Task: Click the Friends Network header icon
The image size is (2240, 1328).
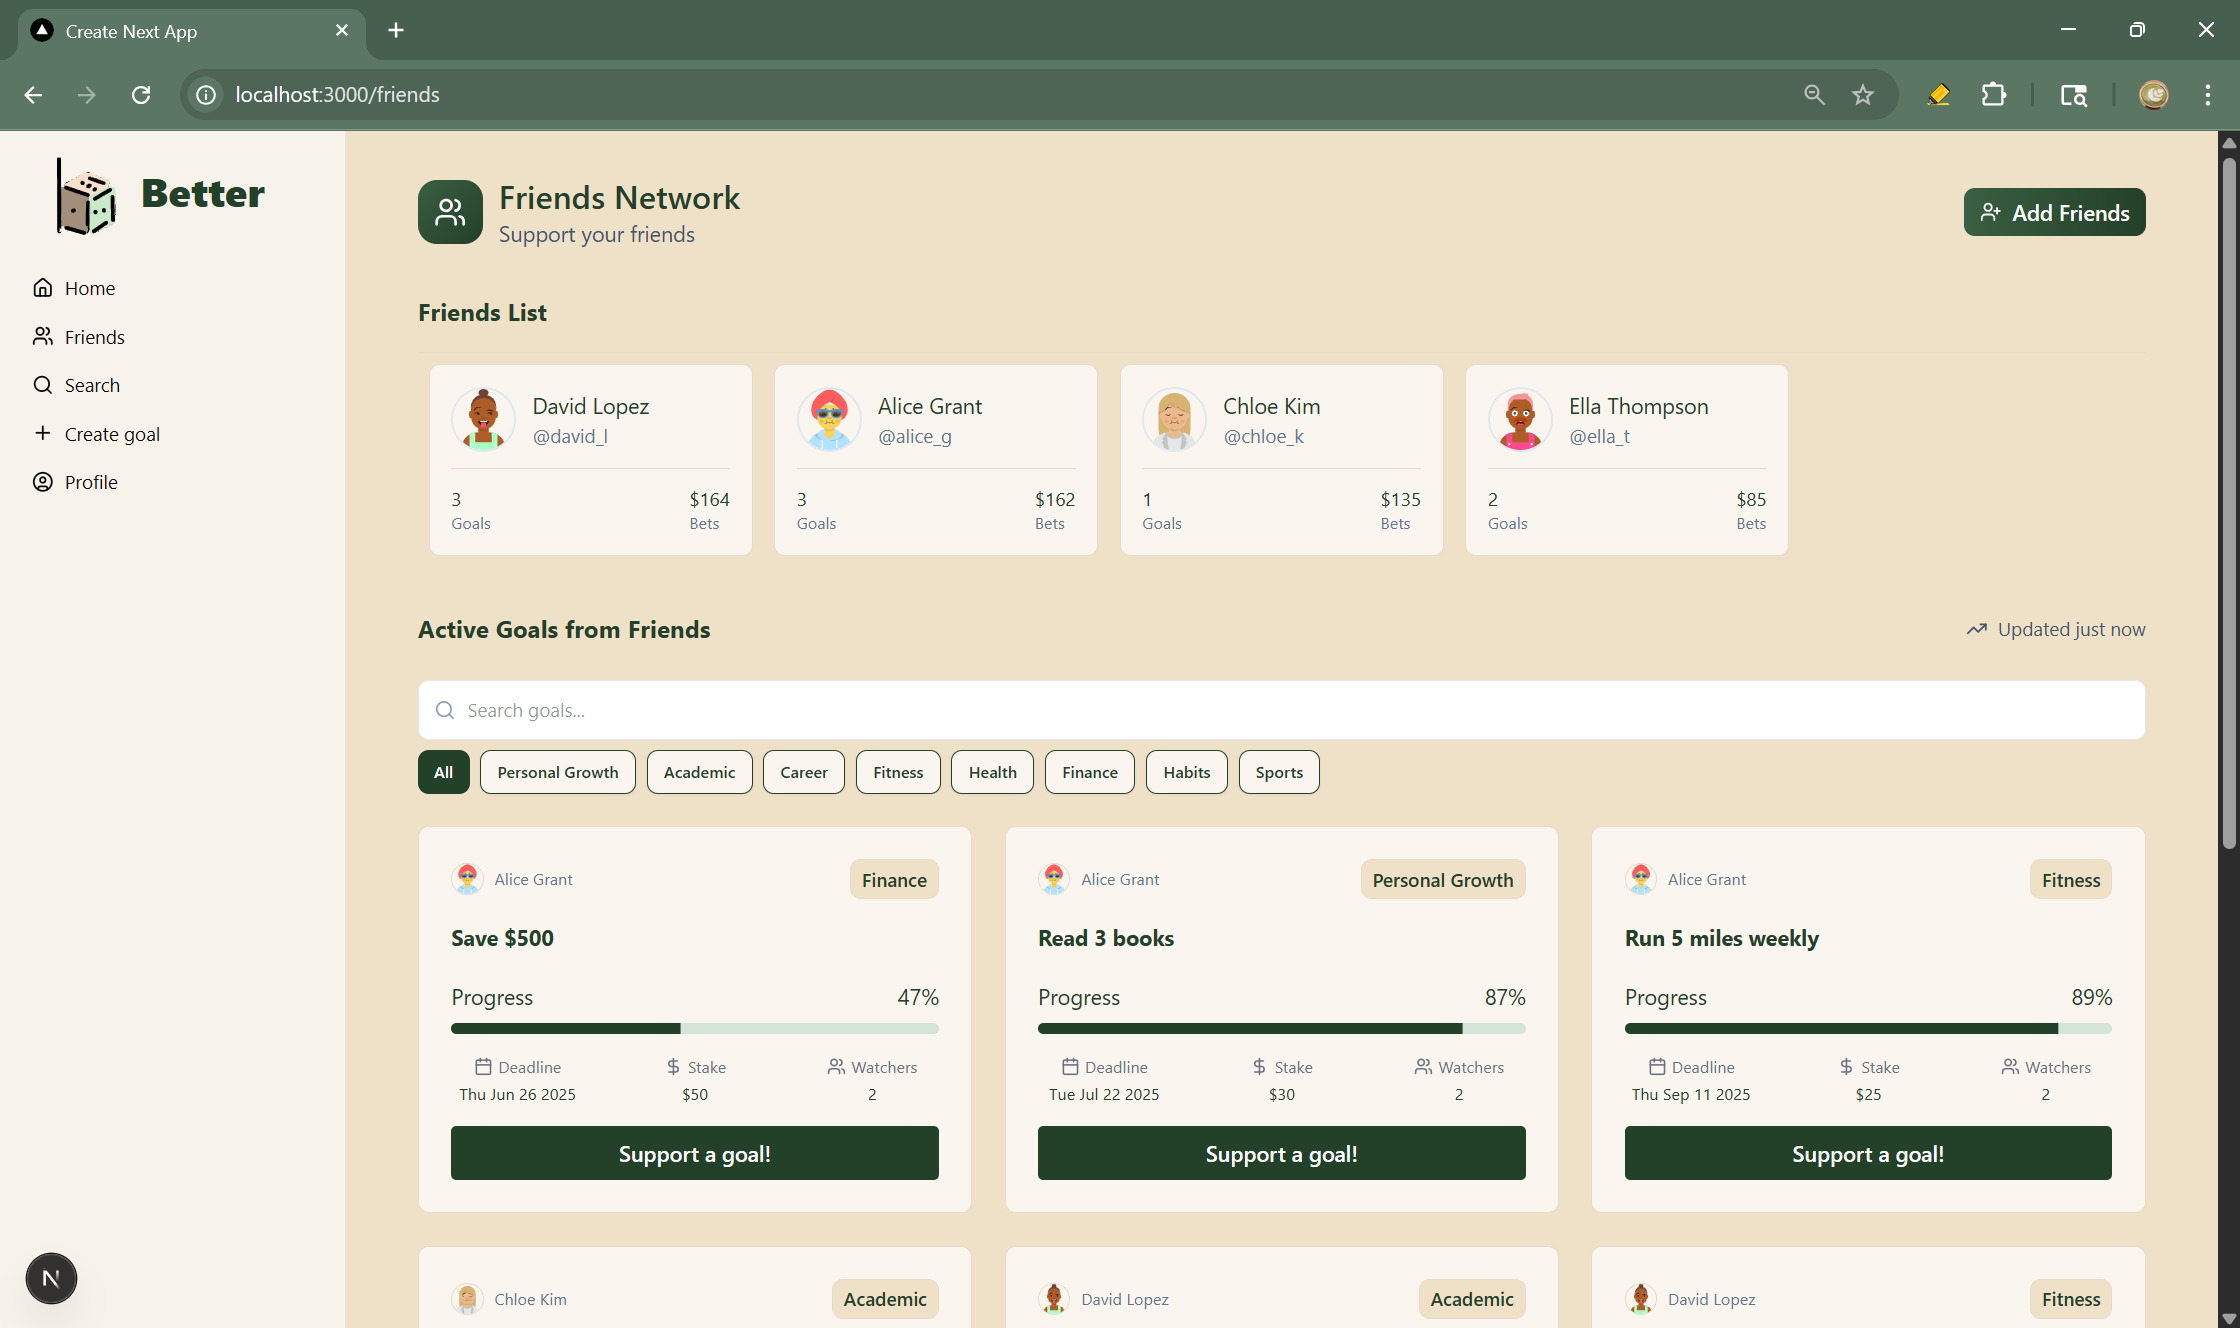Action: tap(450, 212)
